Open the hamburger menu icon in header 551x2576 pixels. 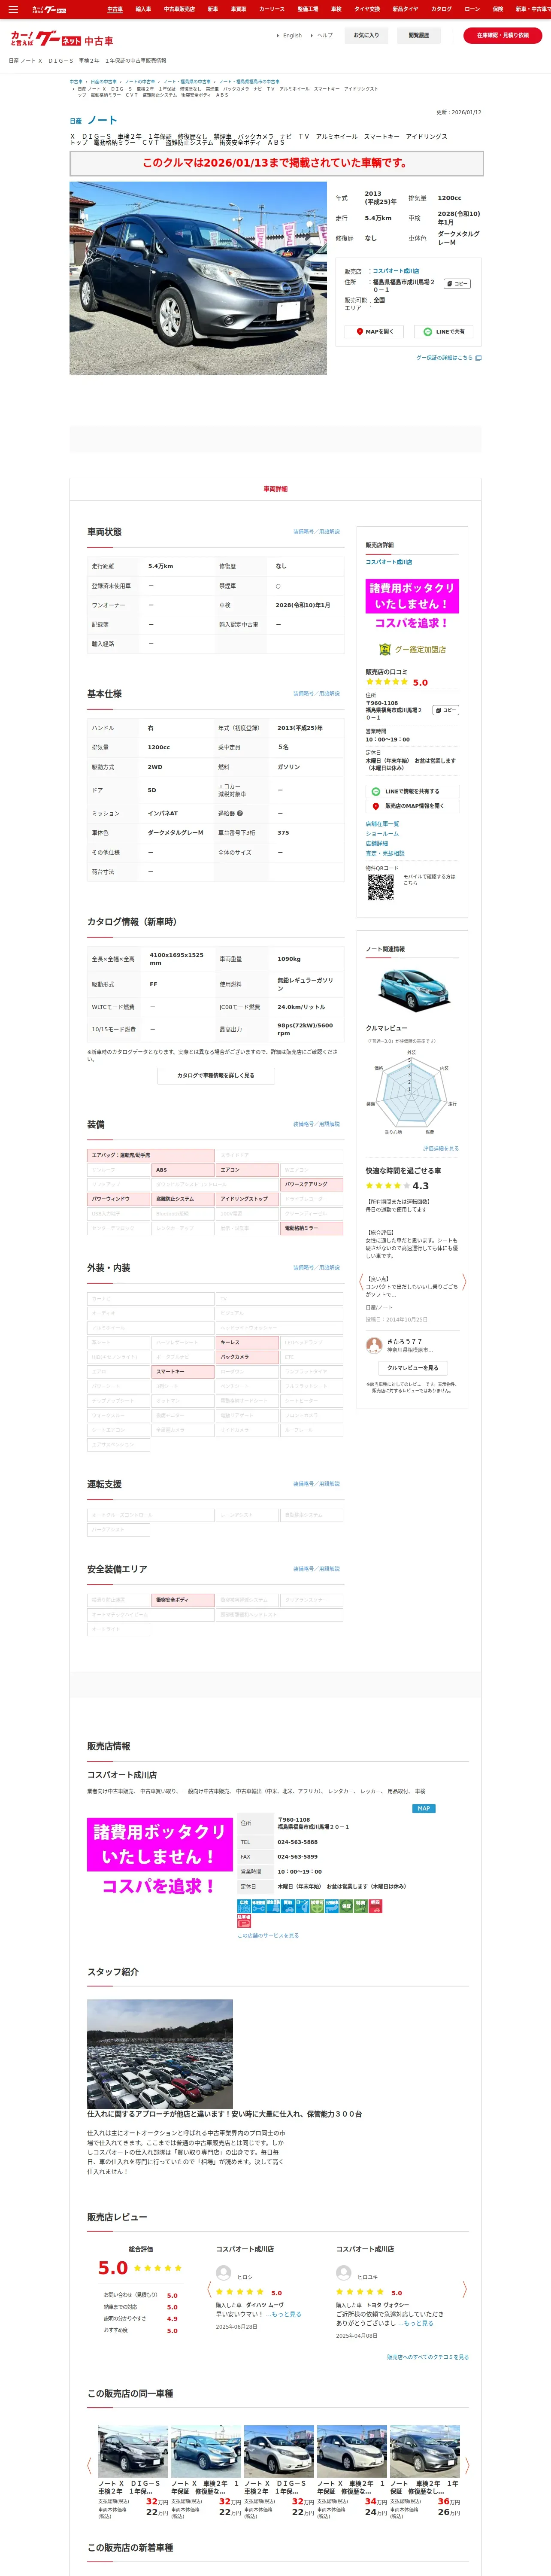(x=13, y=9)
